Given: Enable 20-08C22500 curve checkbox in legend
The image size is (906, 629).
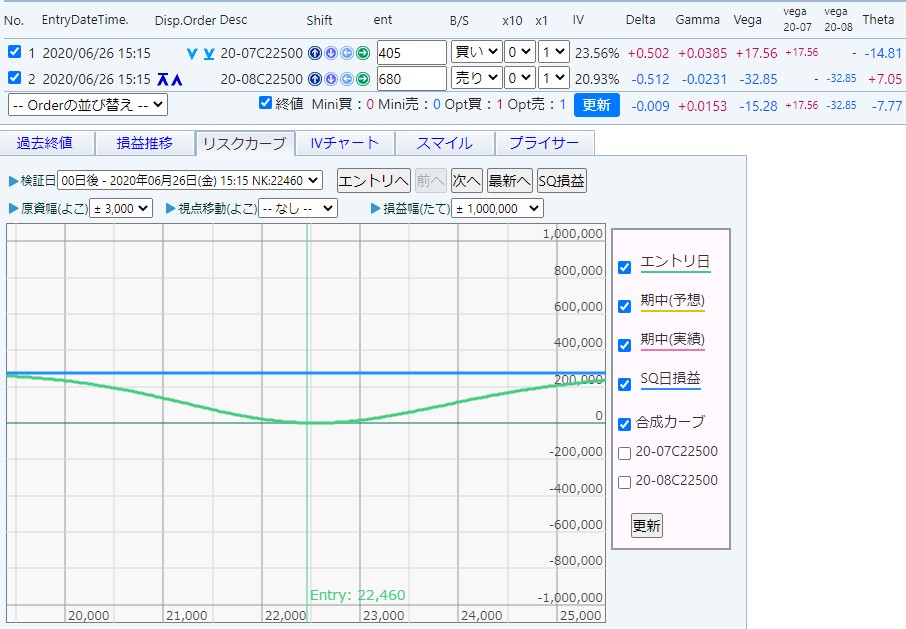Looking at the screenshot, I should (624, 482).
